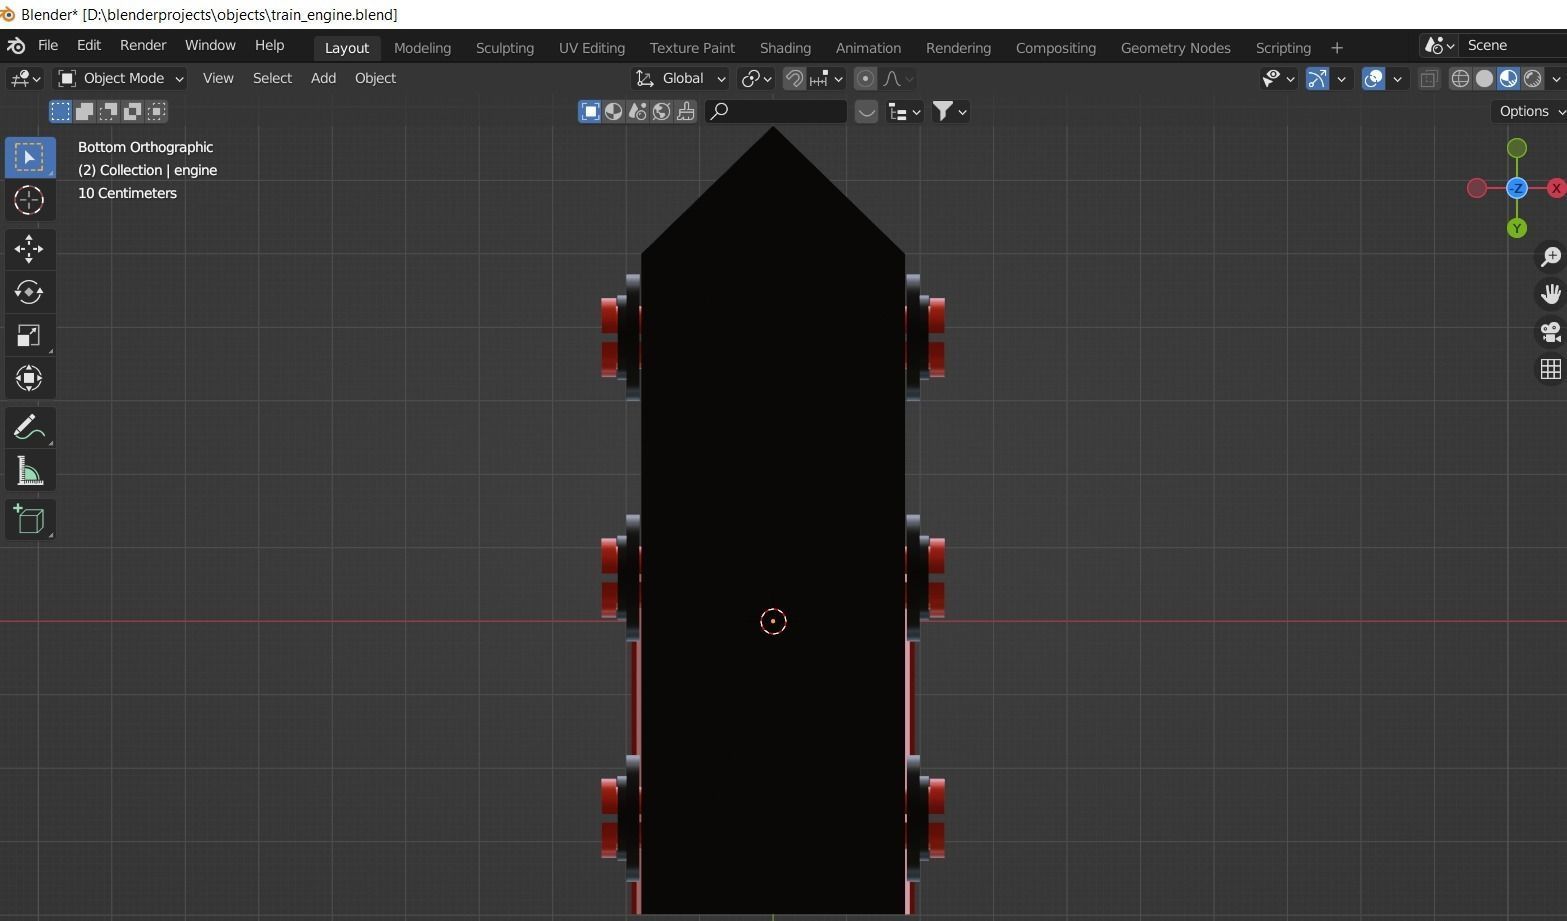This screenshot has height=921, width=1567.
Task: Click the pan hand icon
Action: 1551,294
